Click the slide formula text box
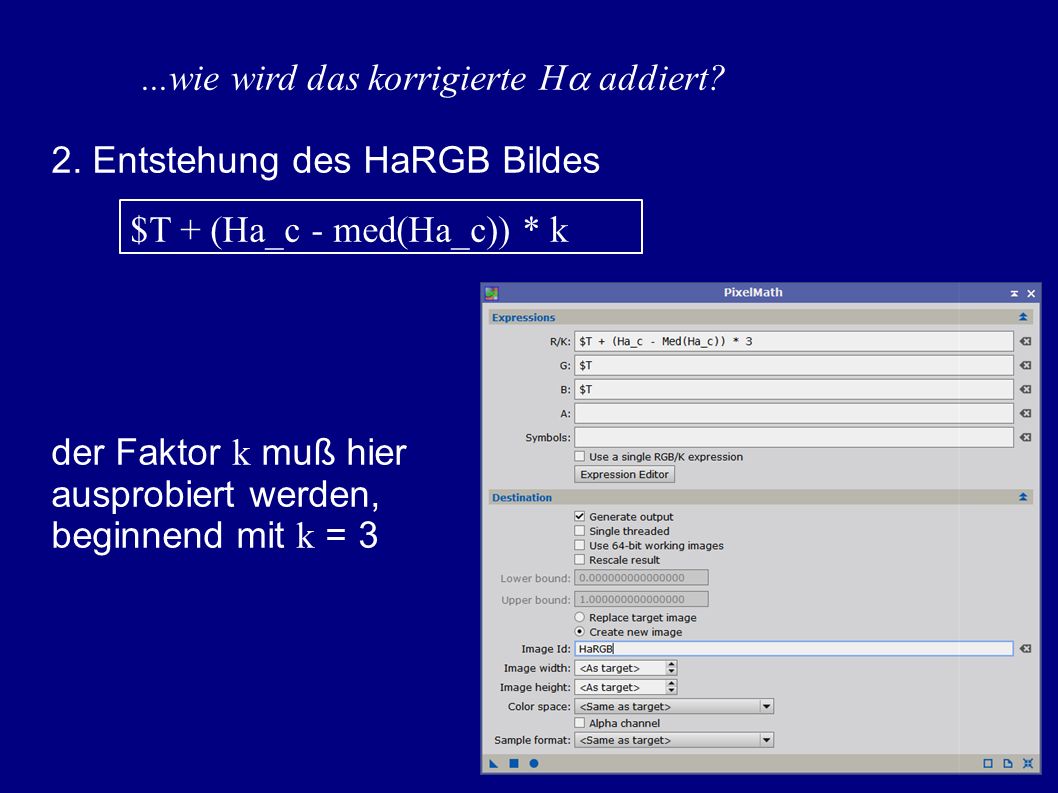The width and height of the screenshot is (1058, 793). pos(381,227)
